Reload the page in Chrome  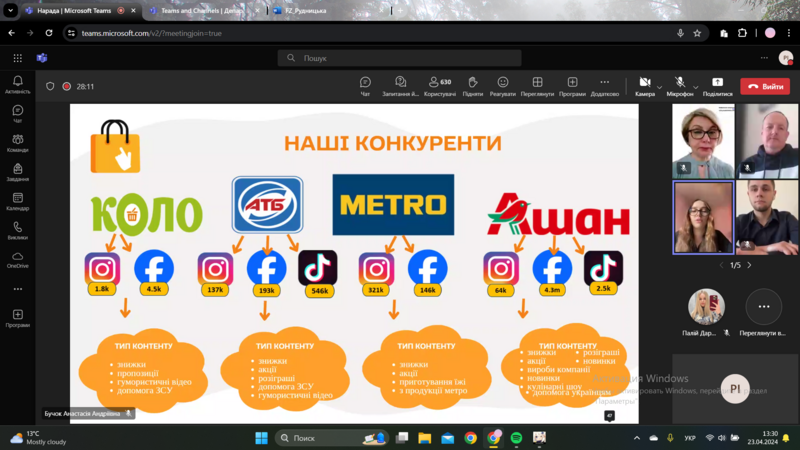pos(49,33)
